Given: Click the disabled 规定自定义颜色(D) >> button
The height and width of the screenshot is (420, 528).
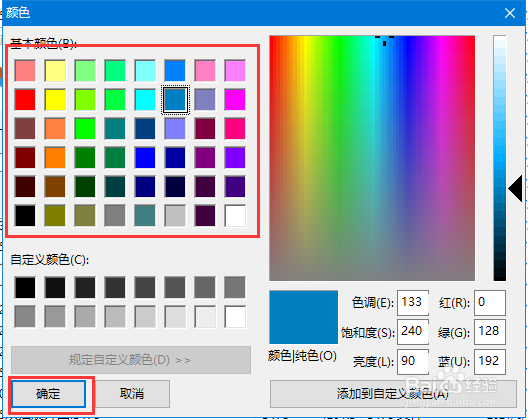Looking at the screenshot, I should click(x=131, y=360).
